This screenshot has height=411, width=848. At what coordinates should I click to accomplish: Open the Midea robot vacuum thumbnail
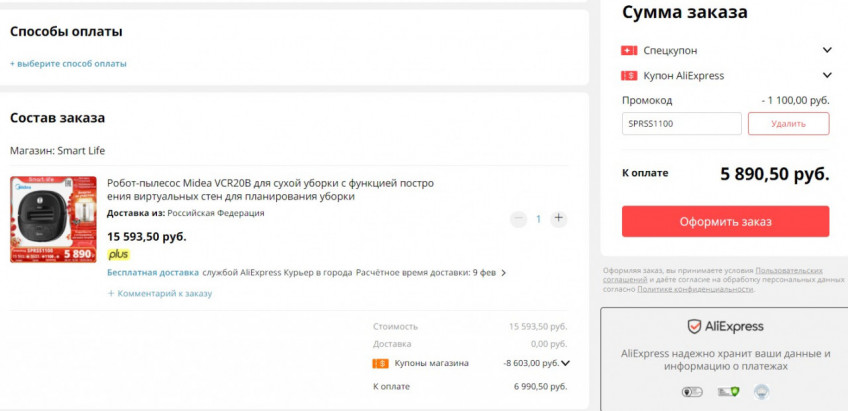[x=53, y=219]
